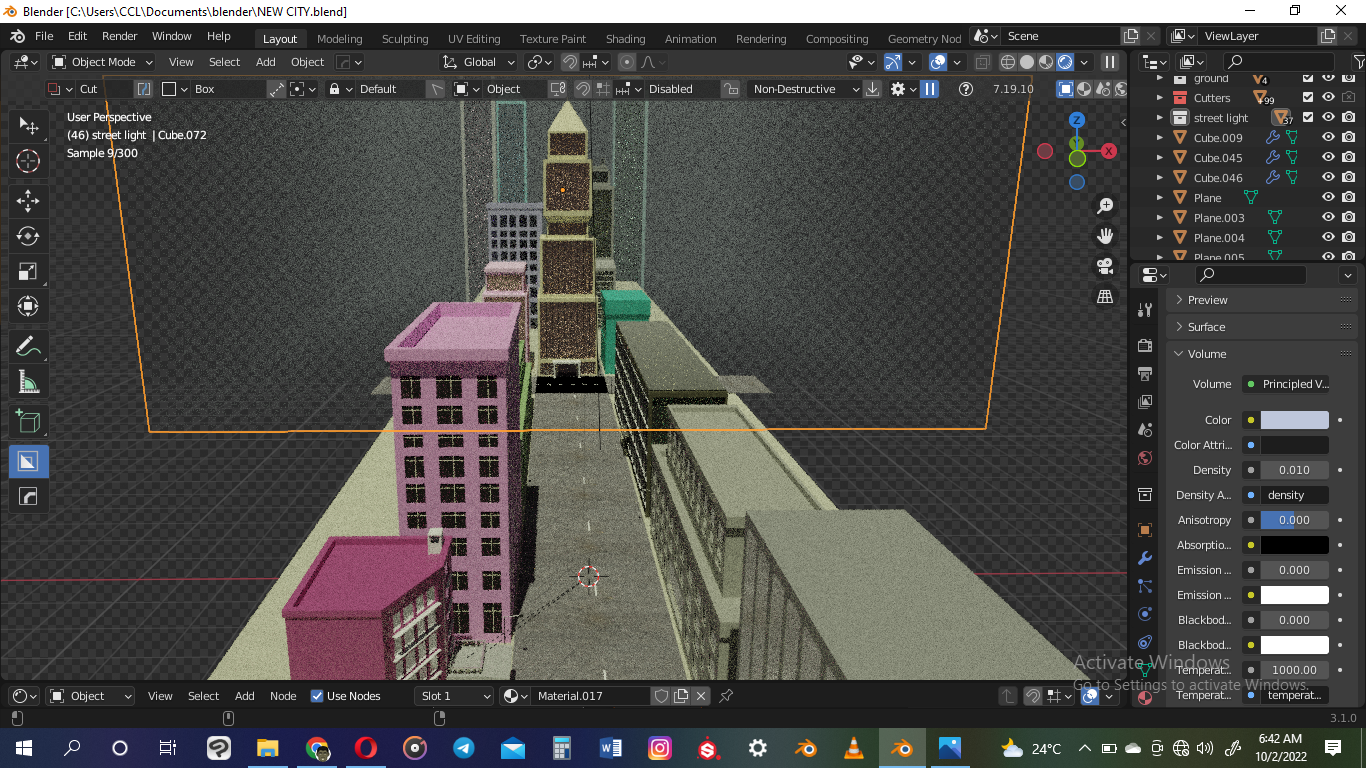Select the Rotate tool
The height and width of the screenshot is (768, 1366).
pos(28,236)
